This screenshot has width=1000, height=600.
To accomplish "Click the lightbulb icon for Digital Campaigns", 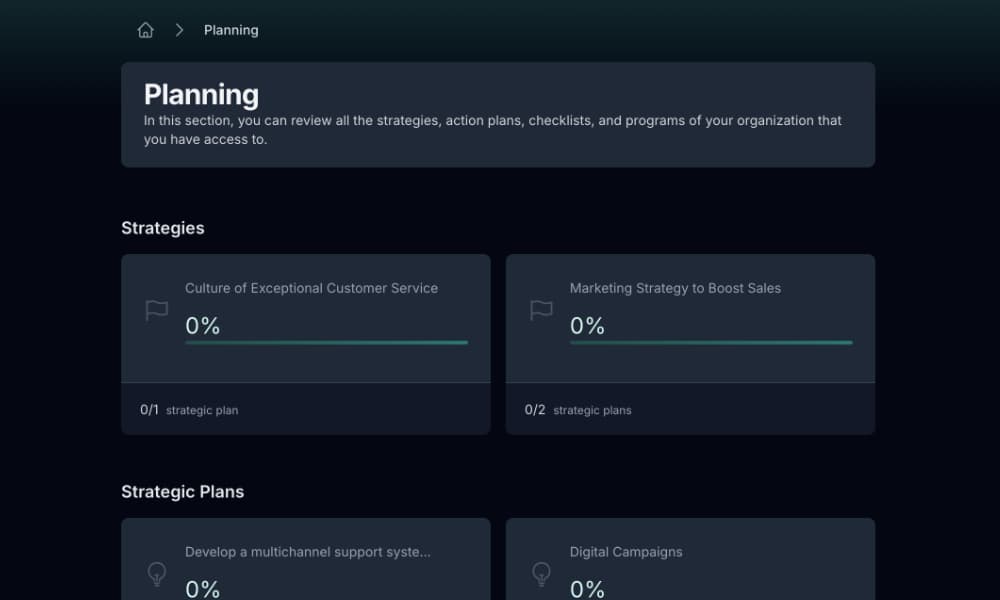I will click(x=541, y=574).
